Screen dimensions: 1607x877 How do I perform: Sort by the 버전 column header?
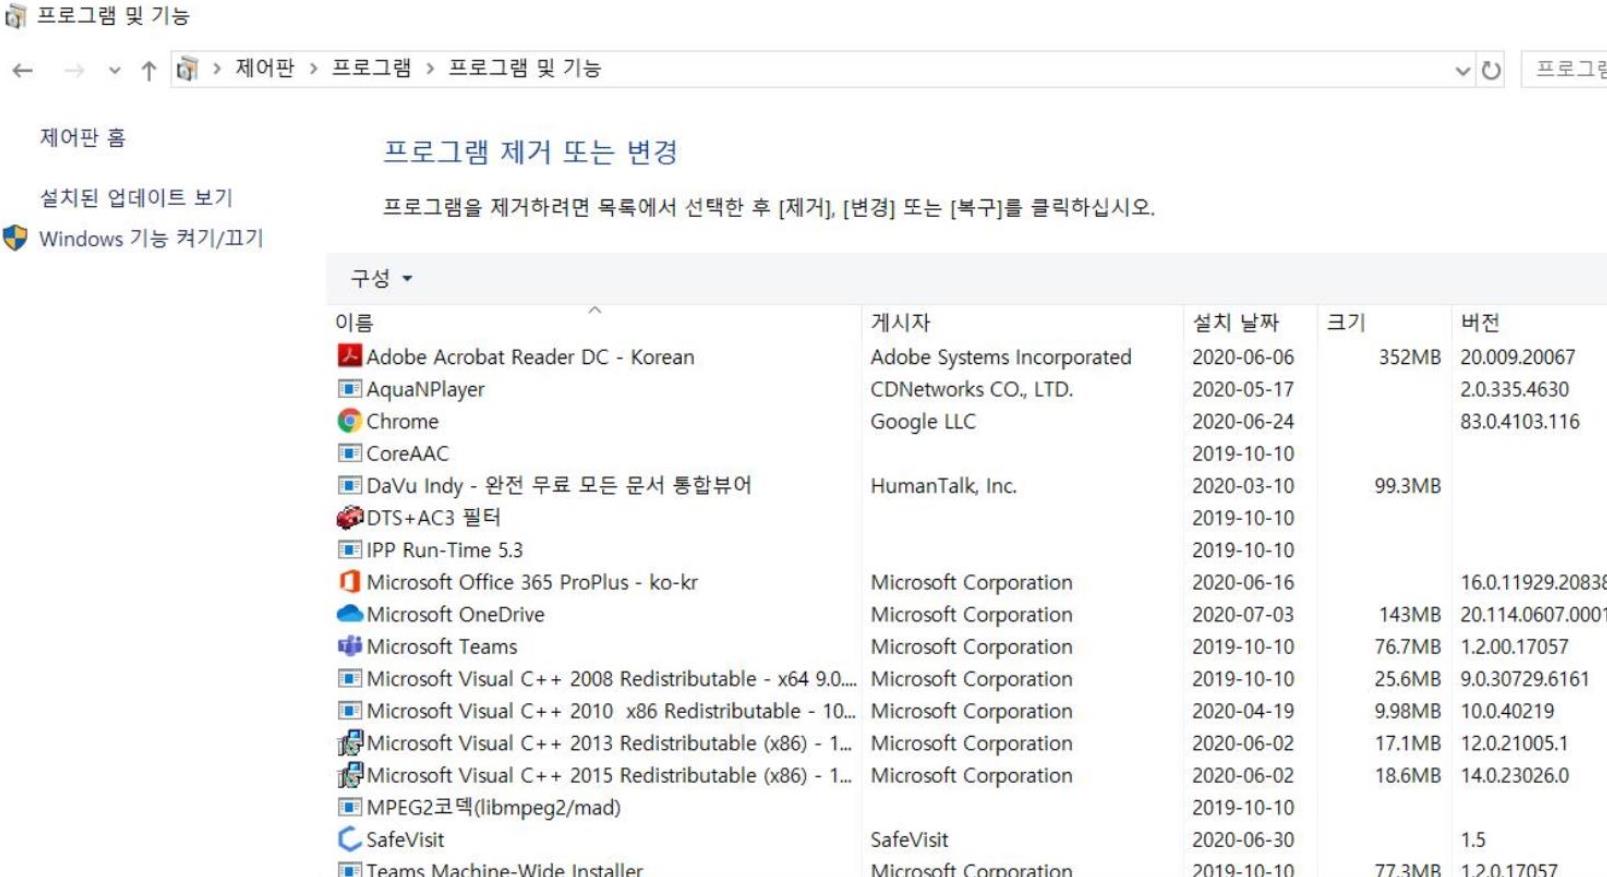coord(1529,322)
